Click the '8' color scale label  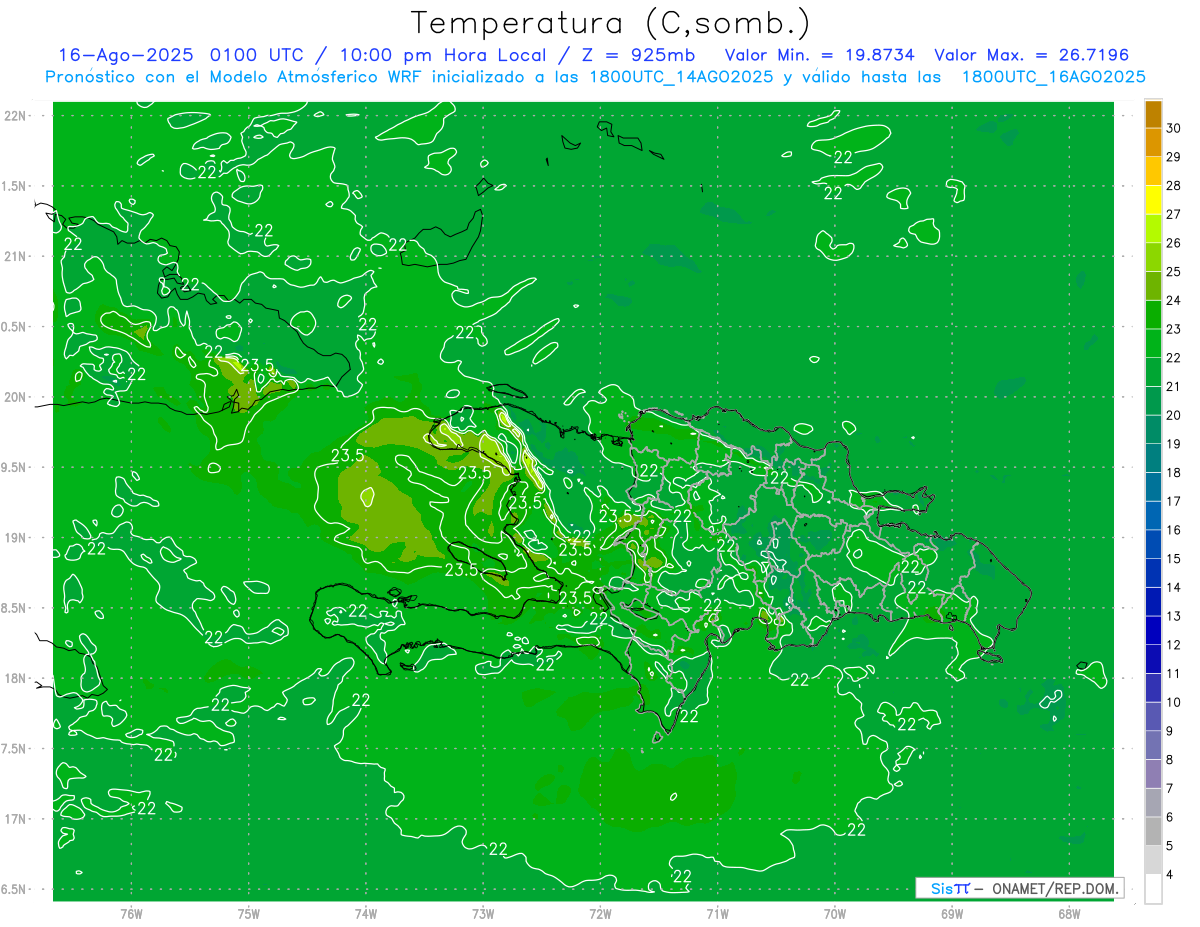click(x=1170, y=760)
